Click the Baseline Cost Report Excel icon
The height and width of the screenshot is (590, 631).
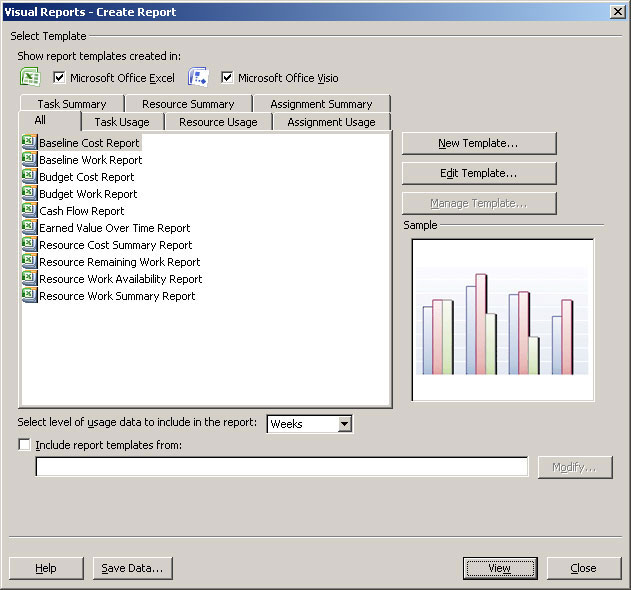[29, 143]
